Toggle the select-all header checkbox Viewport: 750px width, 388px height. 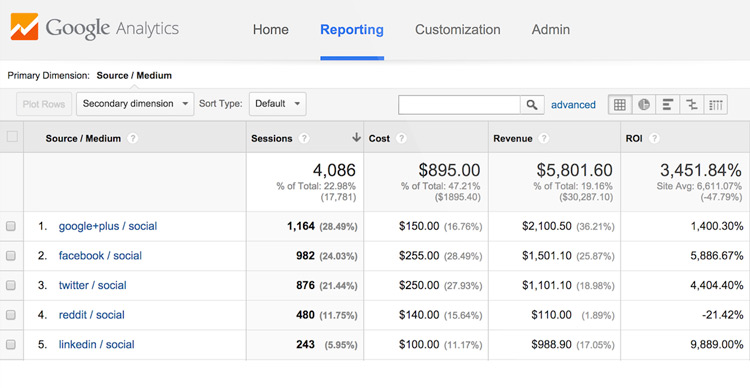coord(12,137)
